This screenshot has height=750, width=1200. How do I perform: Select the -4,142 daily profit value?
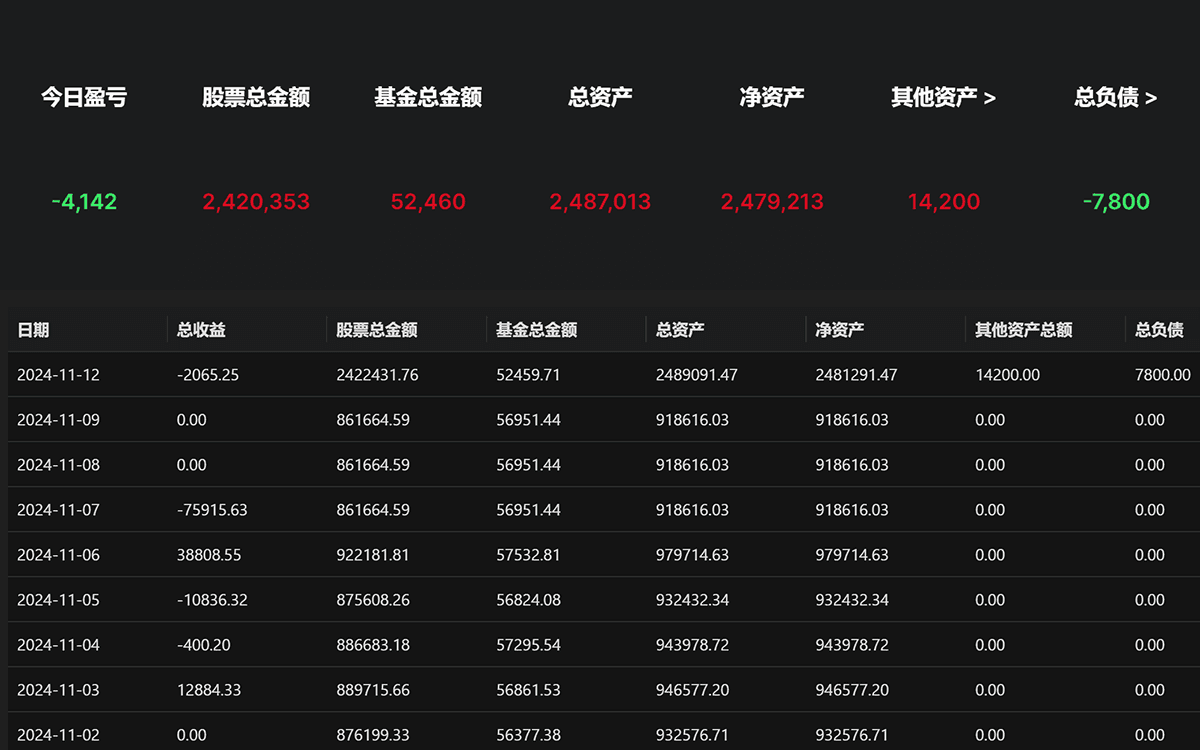tap(84, 202)
